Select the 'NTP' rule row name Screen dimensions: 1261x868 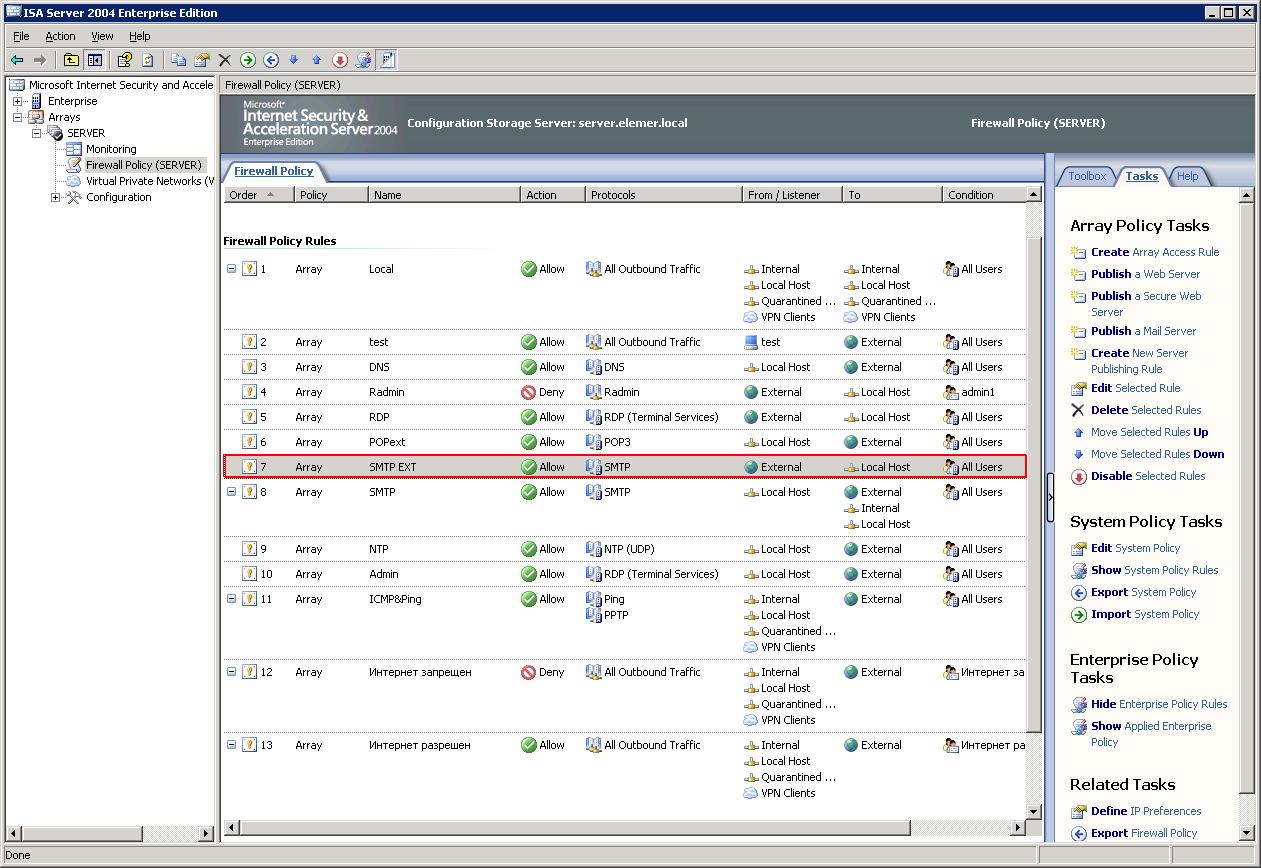tap(378, 549)
